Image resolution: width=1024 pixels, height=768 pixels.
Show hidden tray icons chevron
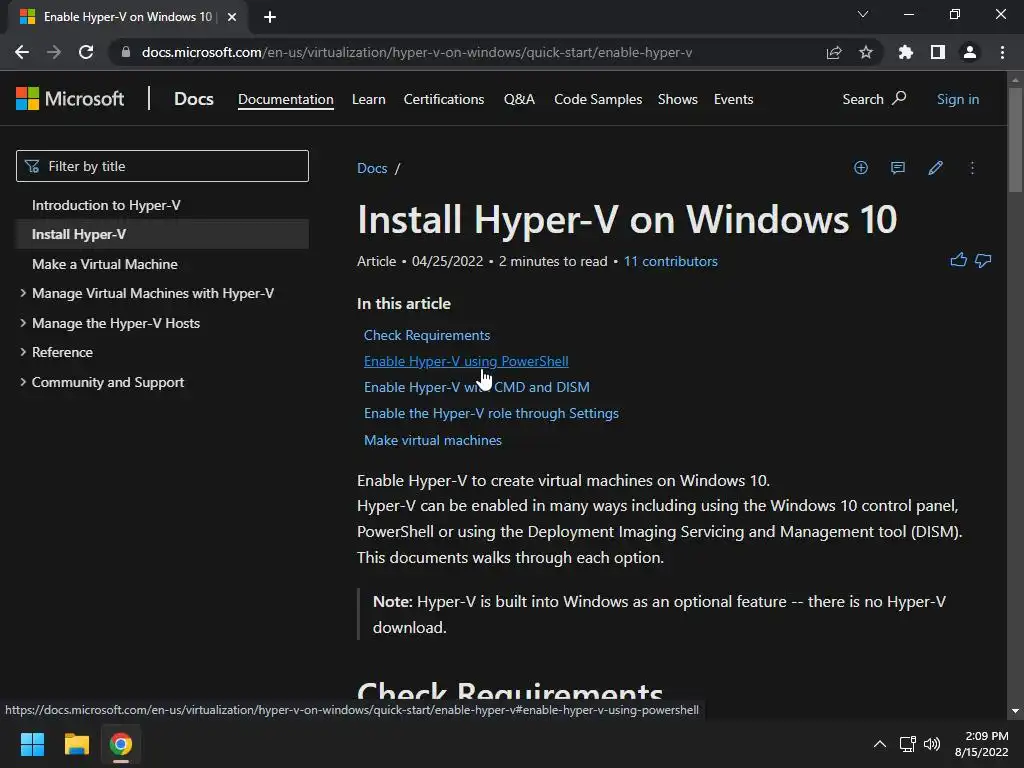pos(880,744)
